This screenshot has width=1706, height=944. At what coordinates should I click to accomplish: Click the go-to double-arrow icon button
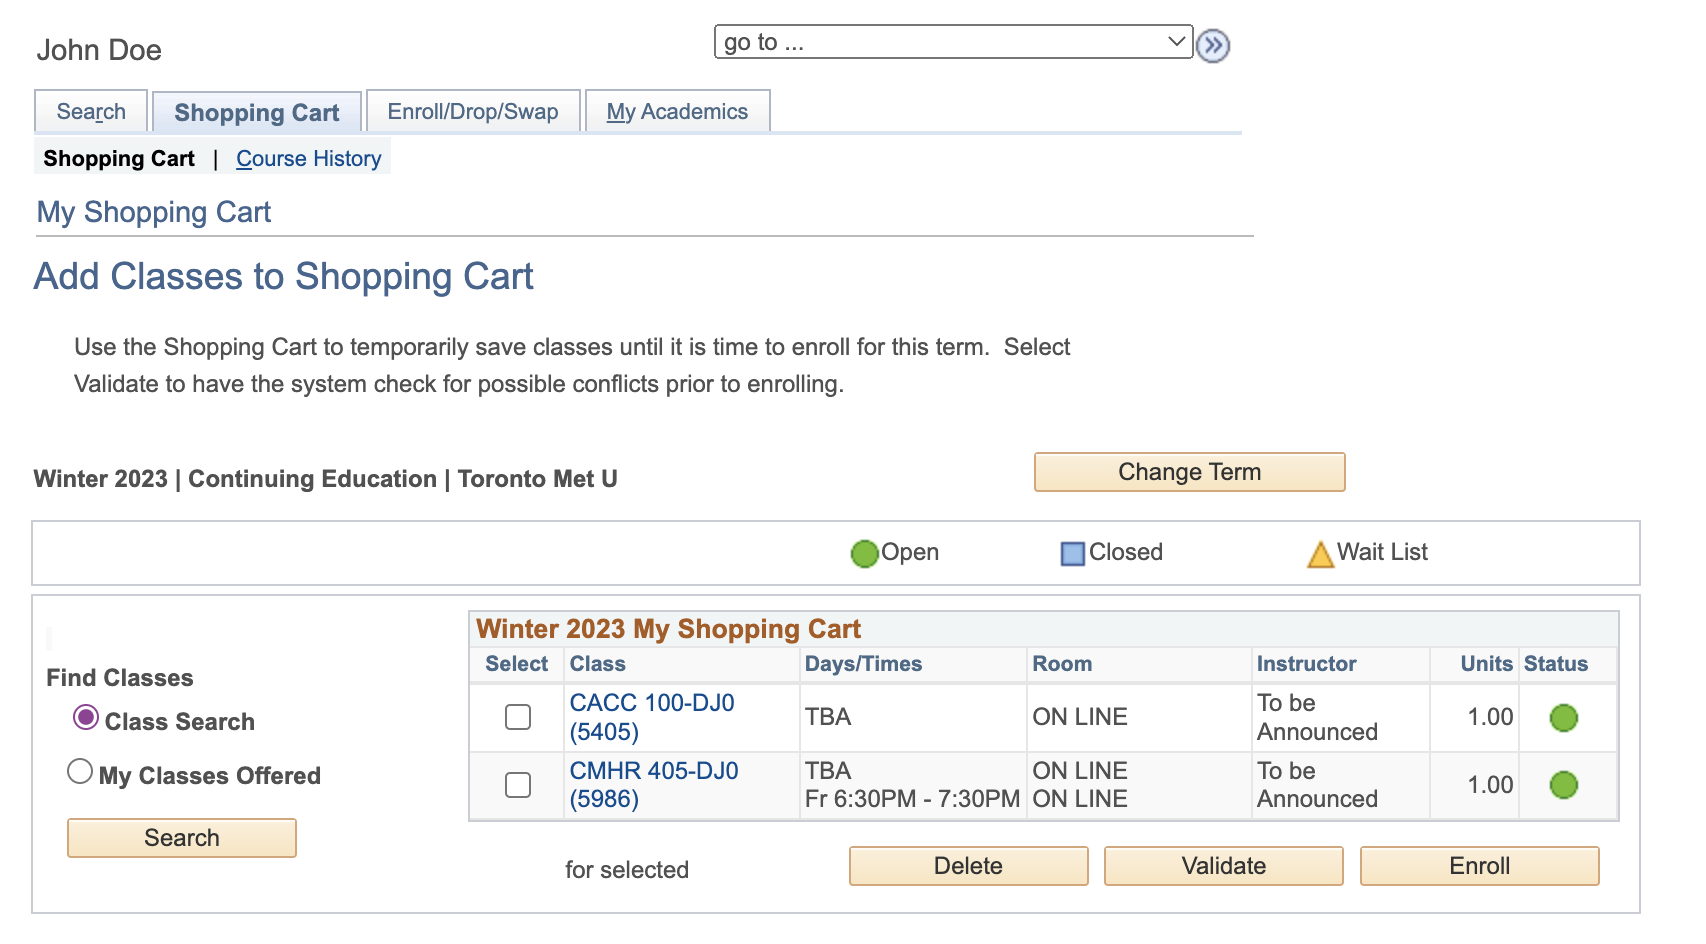(x=1213, y=45)
